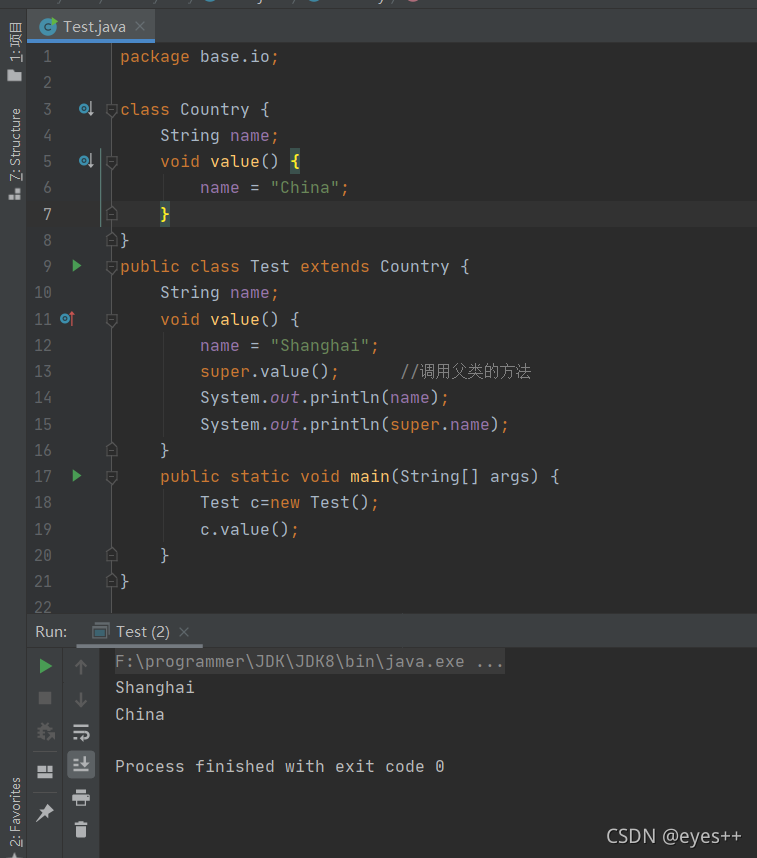Image resolution: width=757 pixels, height=858 pixels.
Task: Click "Process finished with exit code 0" text
Action: point(280,766)
